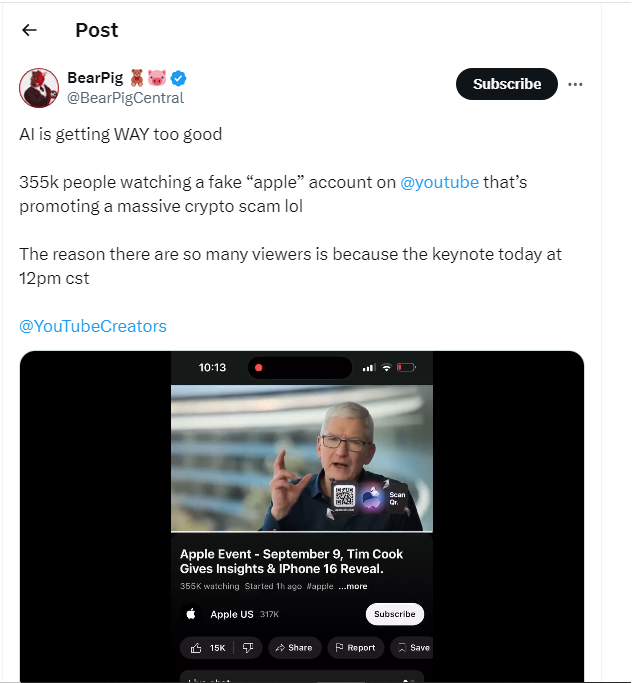The width and height of the screenshot is (632, 683).
Task: Follow the @YouTubeCreators mention link
Action: (93, 326)
